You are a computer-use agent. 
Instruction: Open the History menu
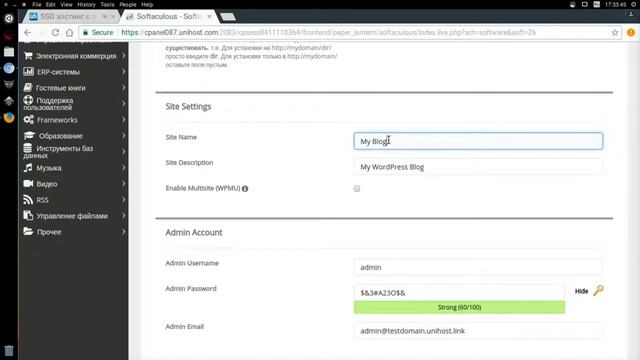point(86,4)
